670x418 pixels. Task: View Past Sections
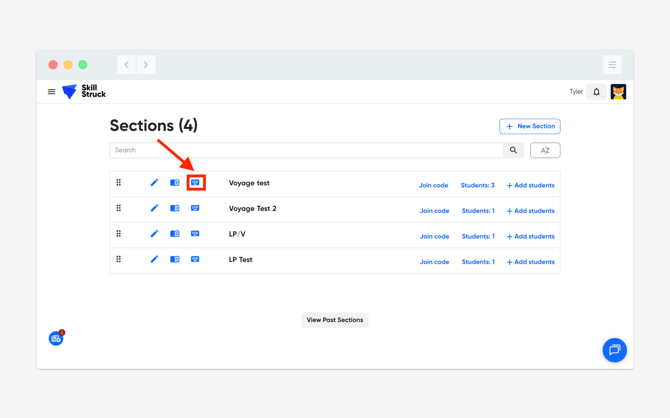pos(335,320)
